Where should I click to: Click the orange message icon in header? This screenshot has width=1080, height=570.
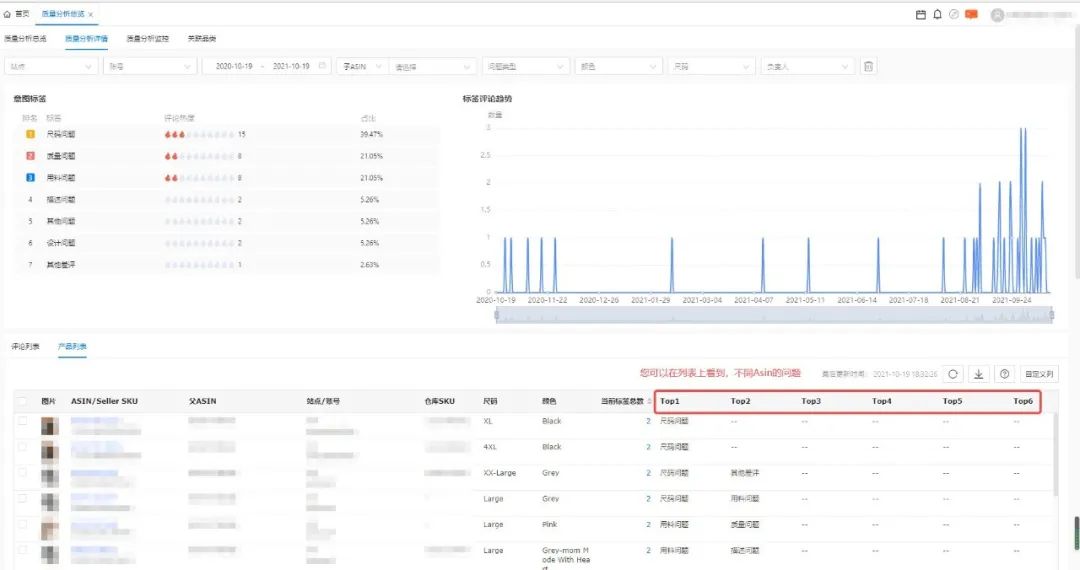click(x=970, y=15)
